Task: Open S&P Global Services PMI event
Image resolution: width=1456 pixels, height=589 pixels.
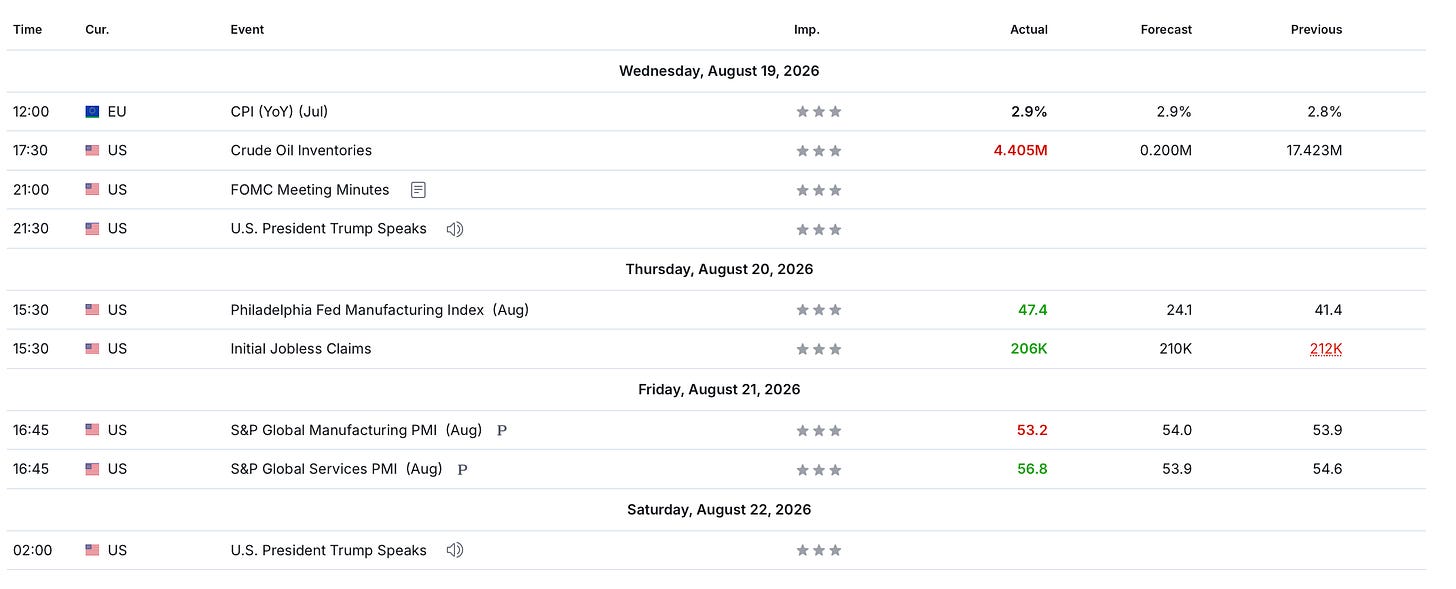Action: click(336, 469)
